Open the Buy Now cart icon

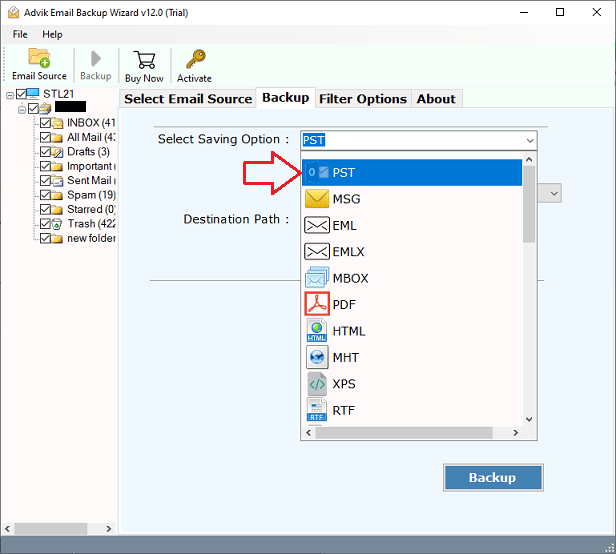click(x=144, y=60)
